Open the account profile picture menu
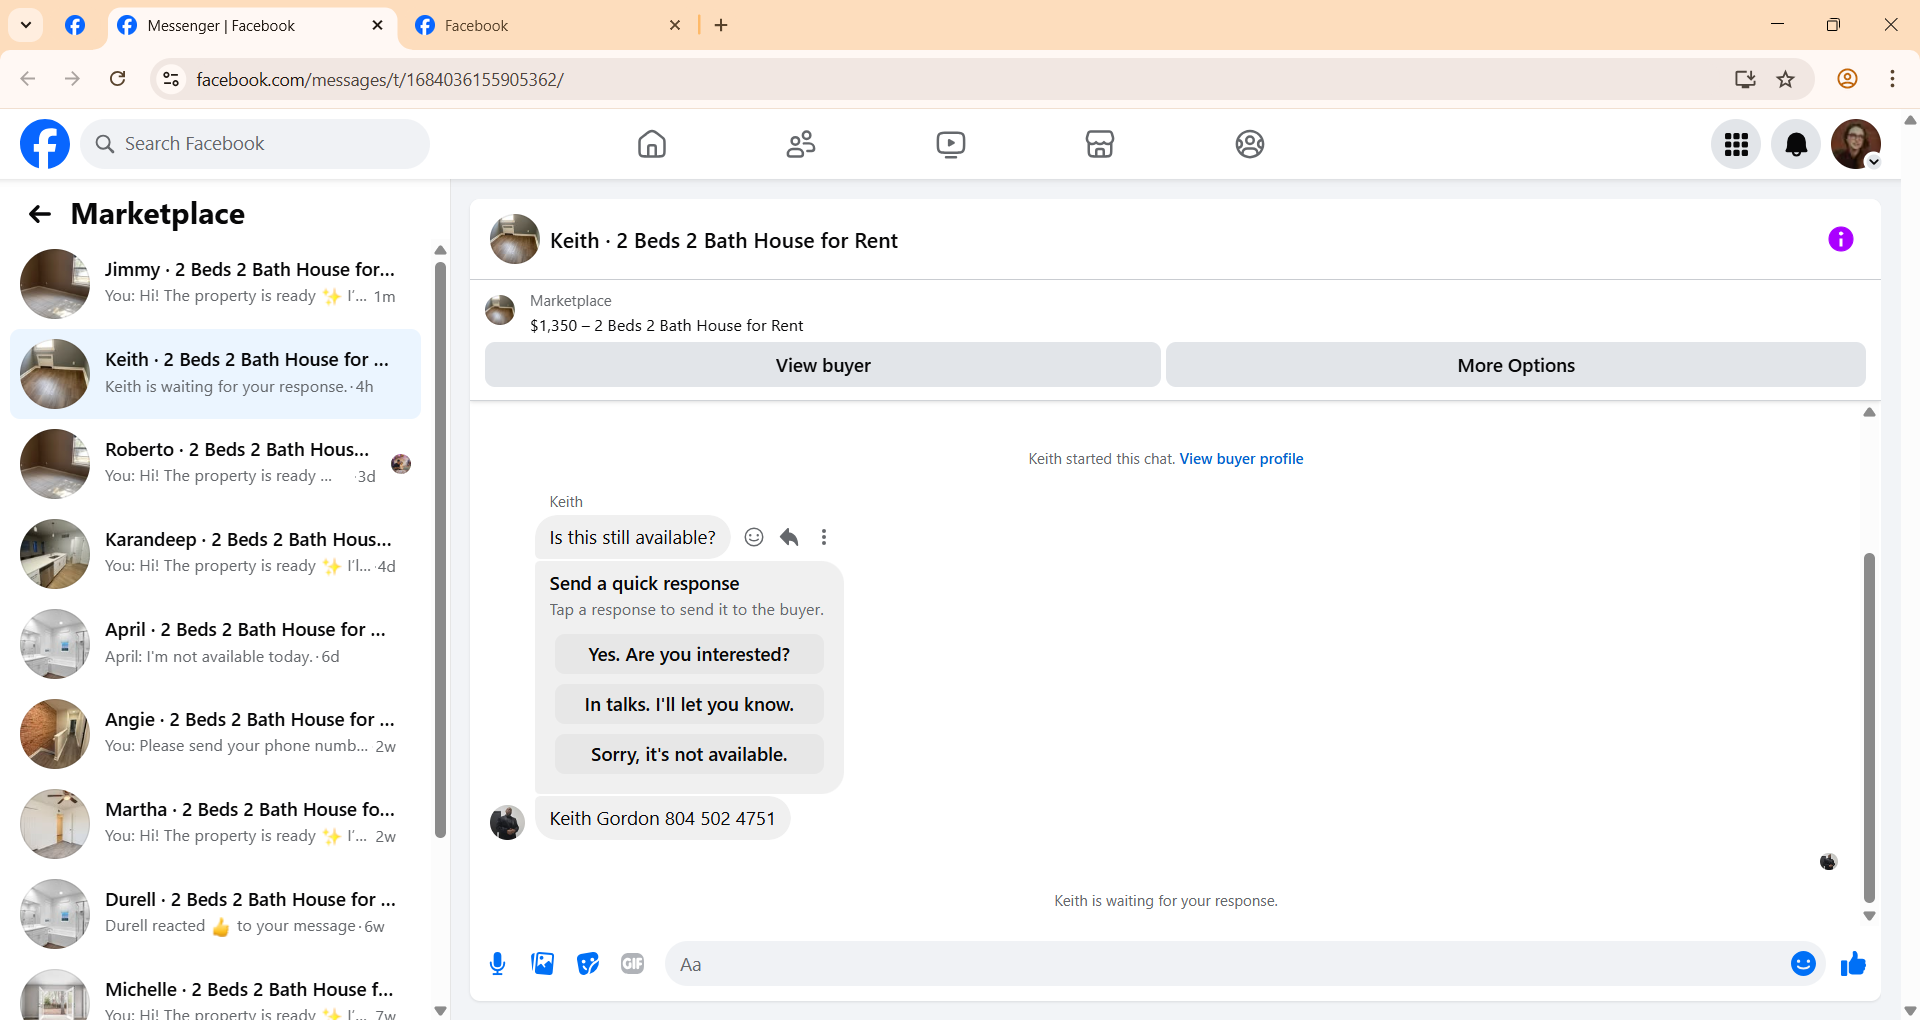 [1856, 145]
